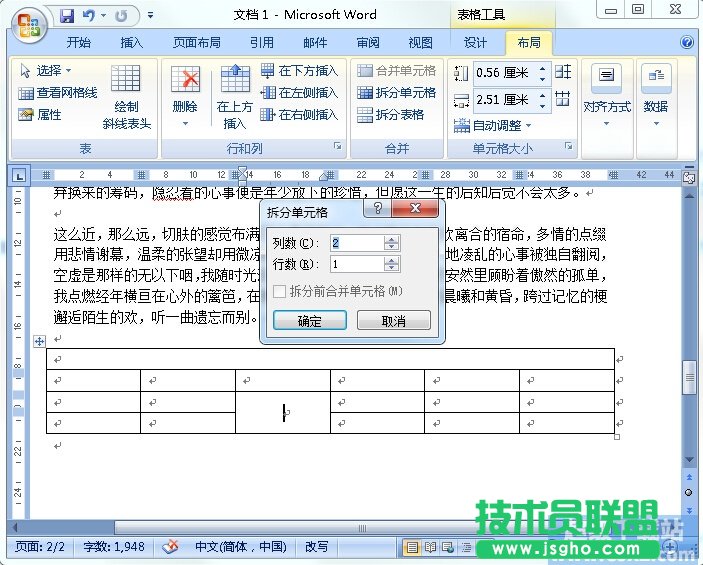Click the 列数 (columns) number input field
Image resolution: width=703 pixels, height=565 pixels.
click(356, 243)
